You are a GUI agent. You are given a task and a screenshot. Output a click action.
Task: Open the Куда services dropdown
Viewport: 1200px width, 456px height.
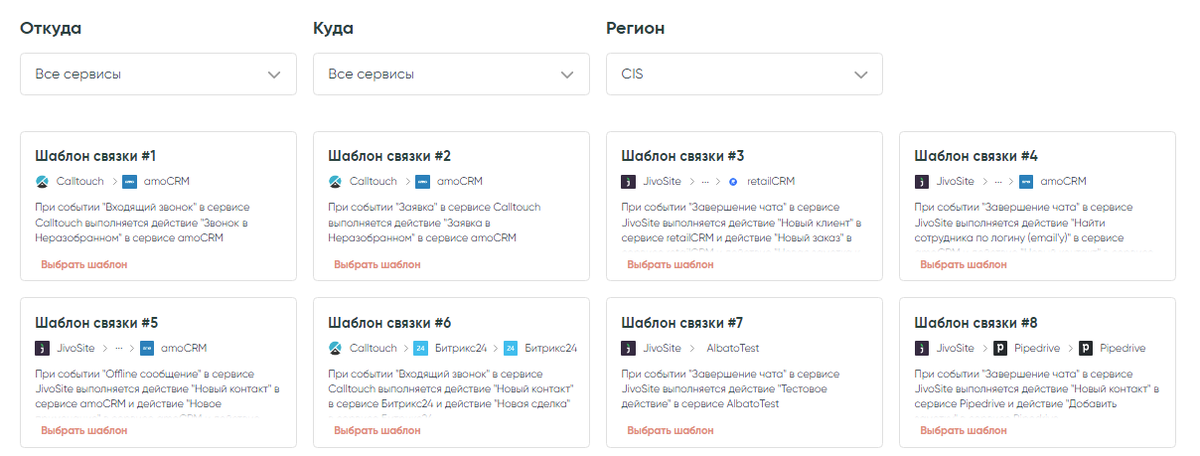point(451,74)
